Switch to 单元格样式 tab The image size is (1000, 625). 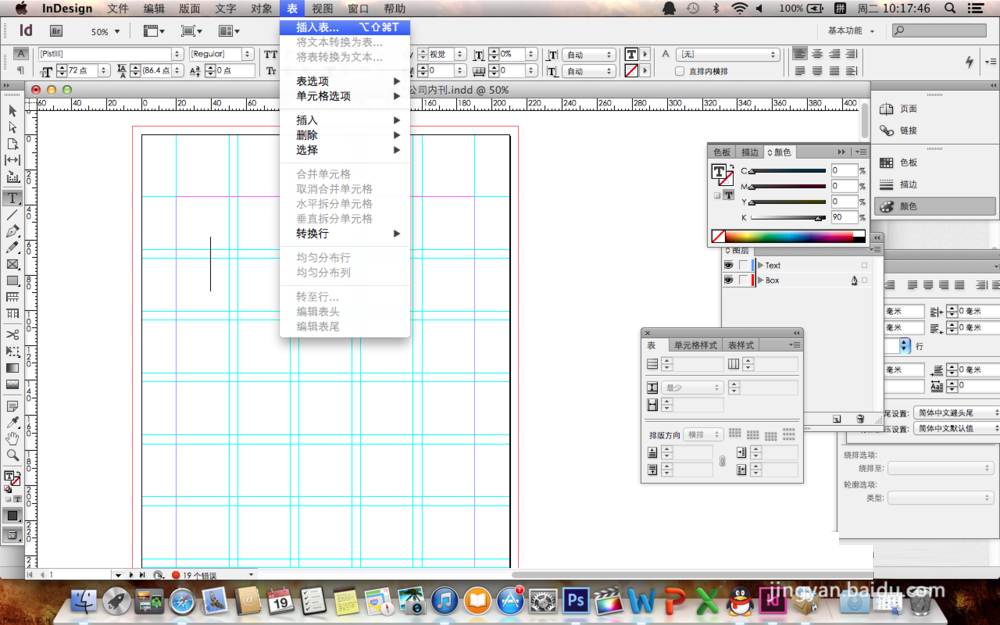tap(695, 345)
